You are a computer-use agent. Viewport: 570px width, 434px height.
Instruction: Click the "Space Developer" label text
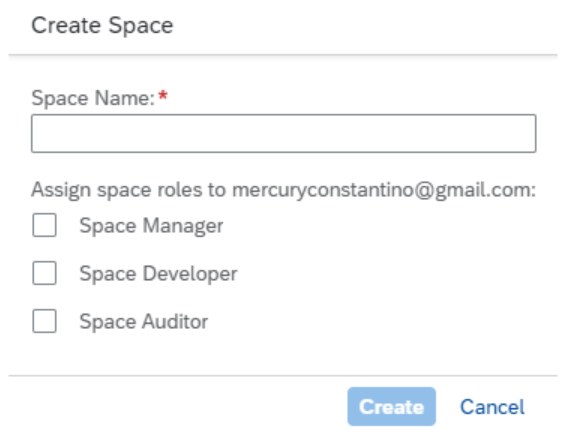(158, 273)
